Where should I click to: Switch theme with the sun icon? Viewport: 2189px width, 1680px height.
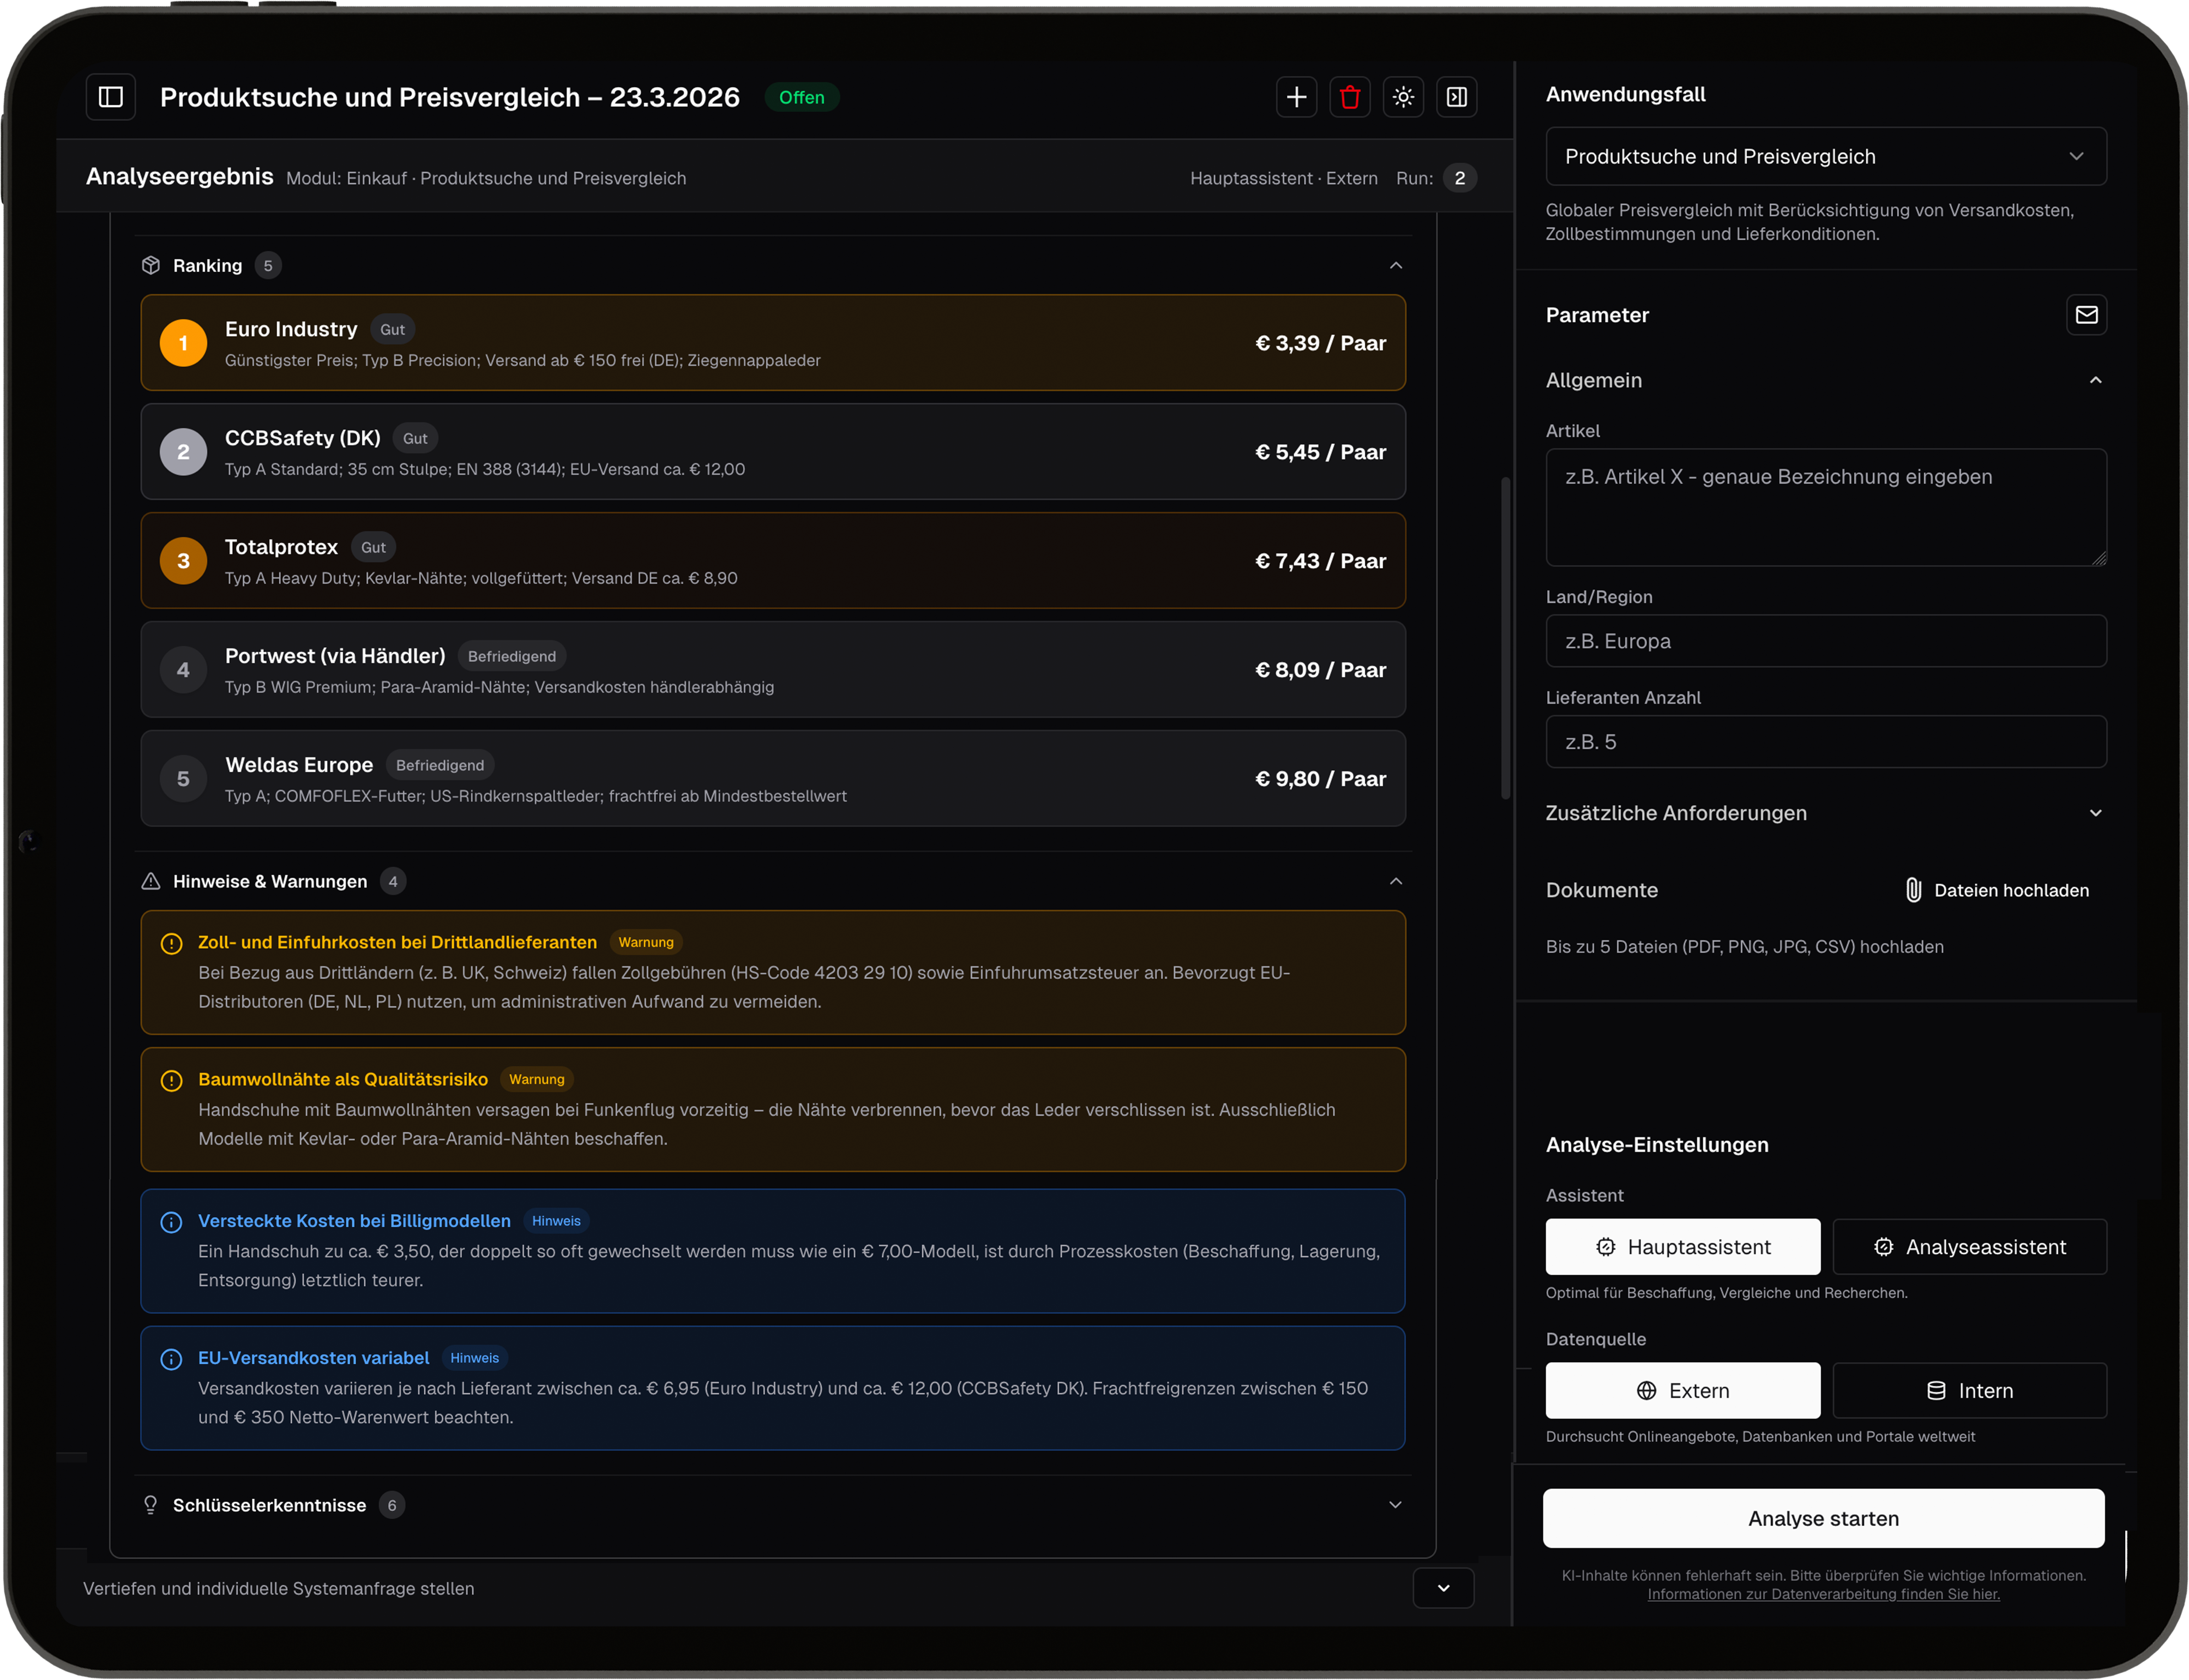click(x=1403, y=97)
